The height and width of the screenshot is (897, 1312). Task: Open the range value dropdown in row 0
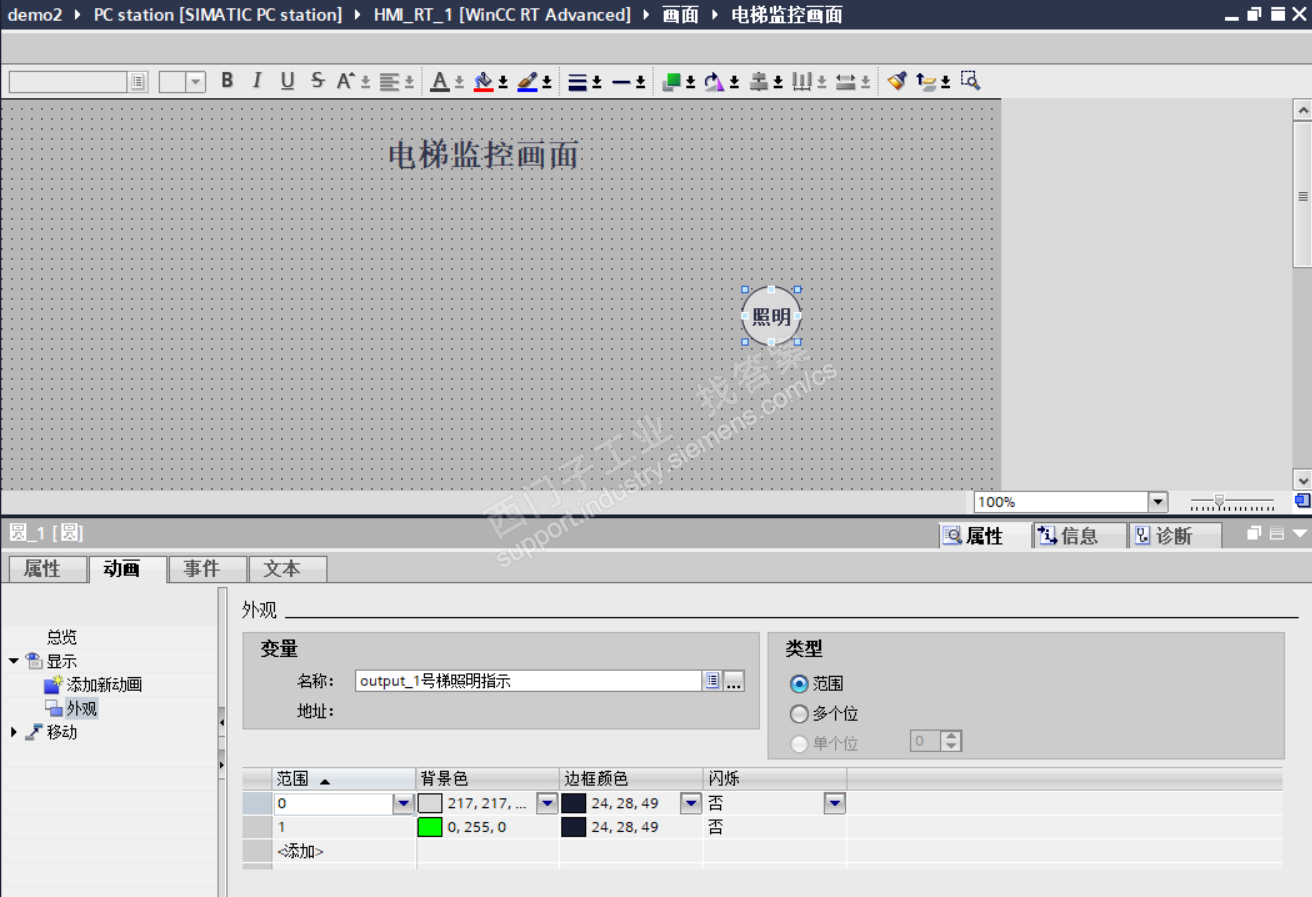click(x=403, y=803)
